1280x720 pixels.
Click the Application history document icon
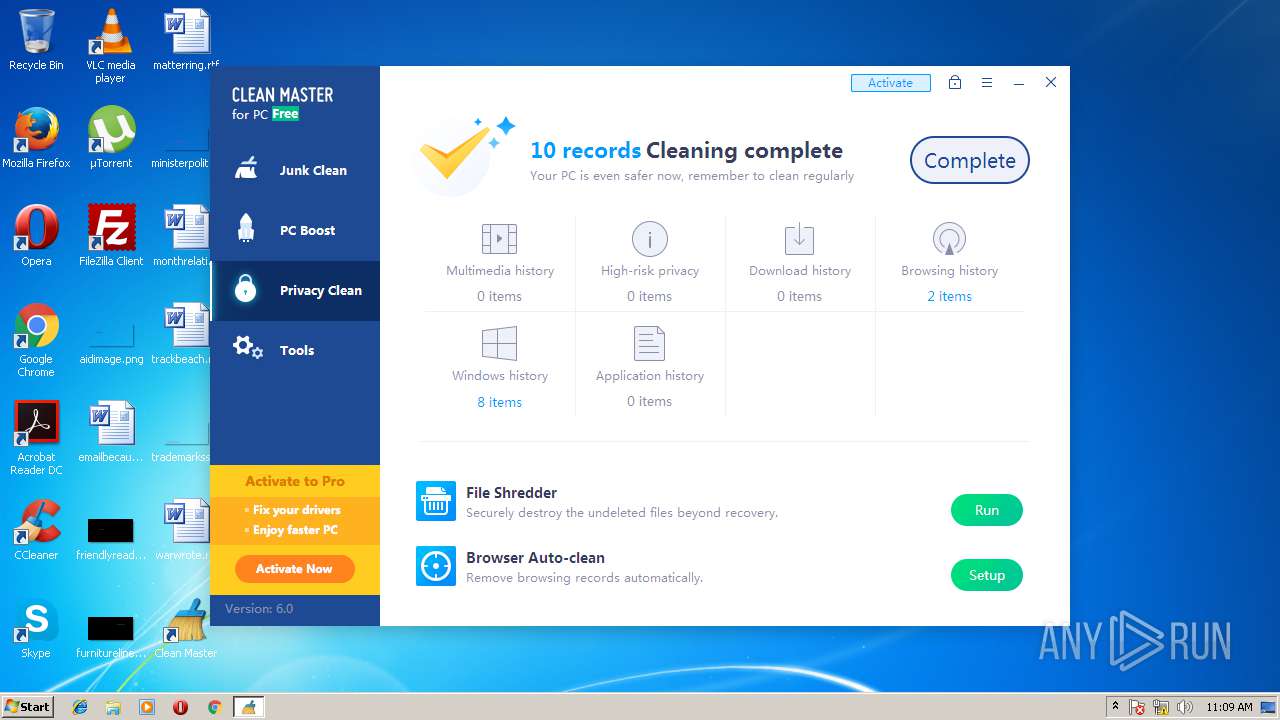point(650,344)
